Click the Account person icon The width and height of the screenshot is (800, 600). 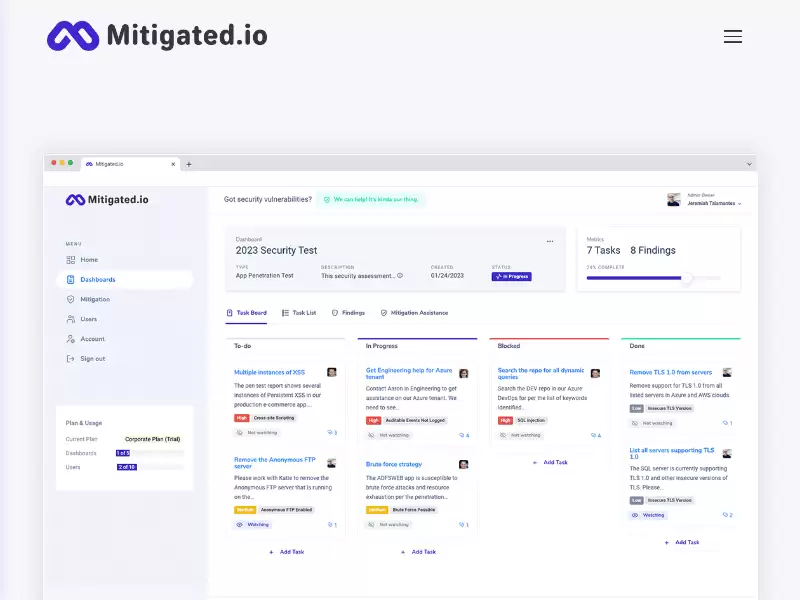tap(70, 339)
